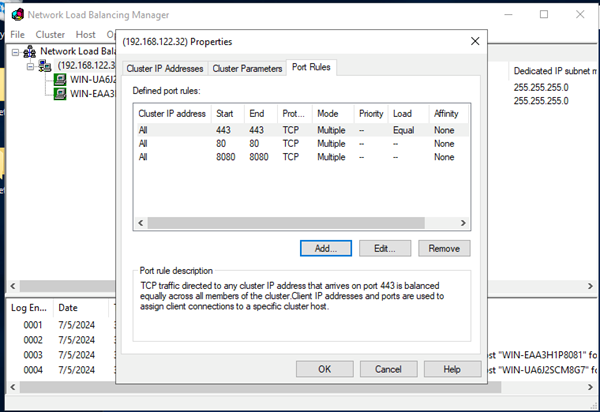Sort rules by Load column header
The image size is (600, 412).
coord(408,114)
